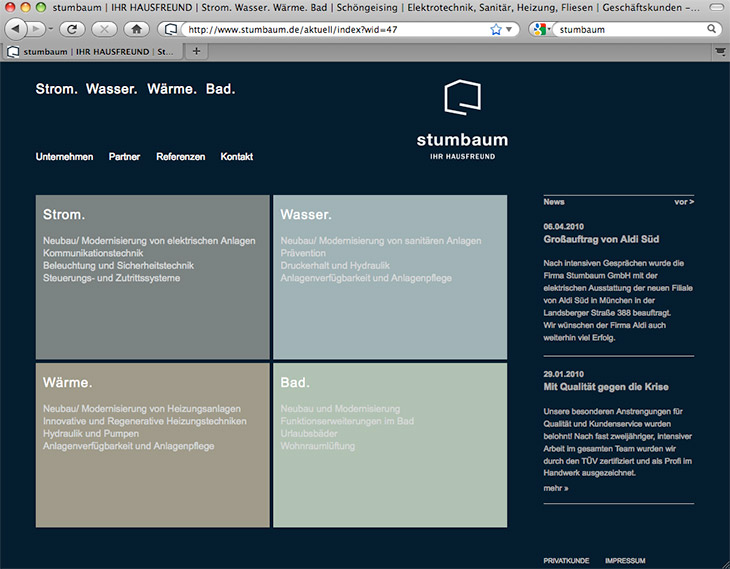The height and width of the screenshot is (569, 730).
Task: Click the 'mehr »' read more link
Action: (555, 488)
